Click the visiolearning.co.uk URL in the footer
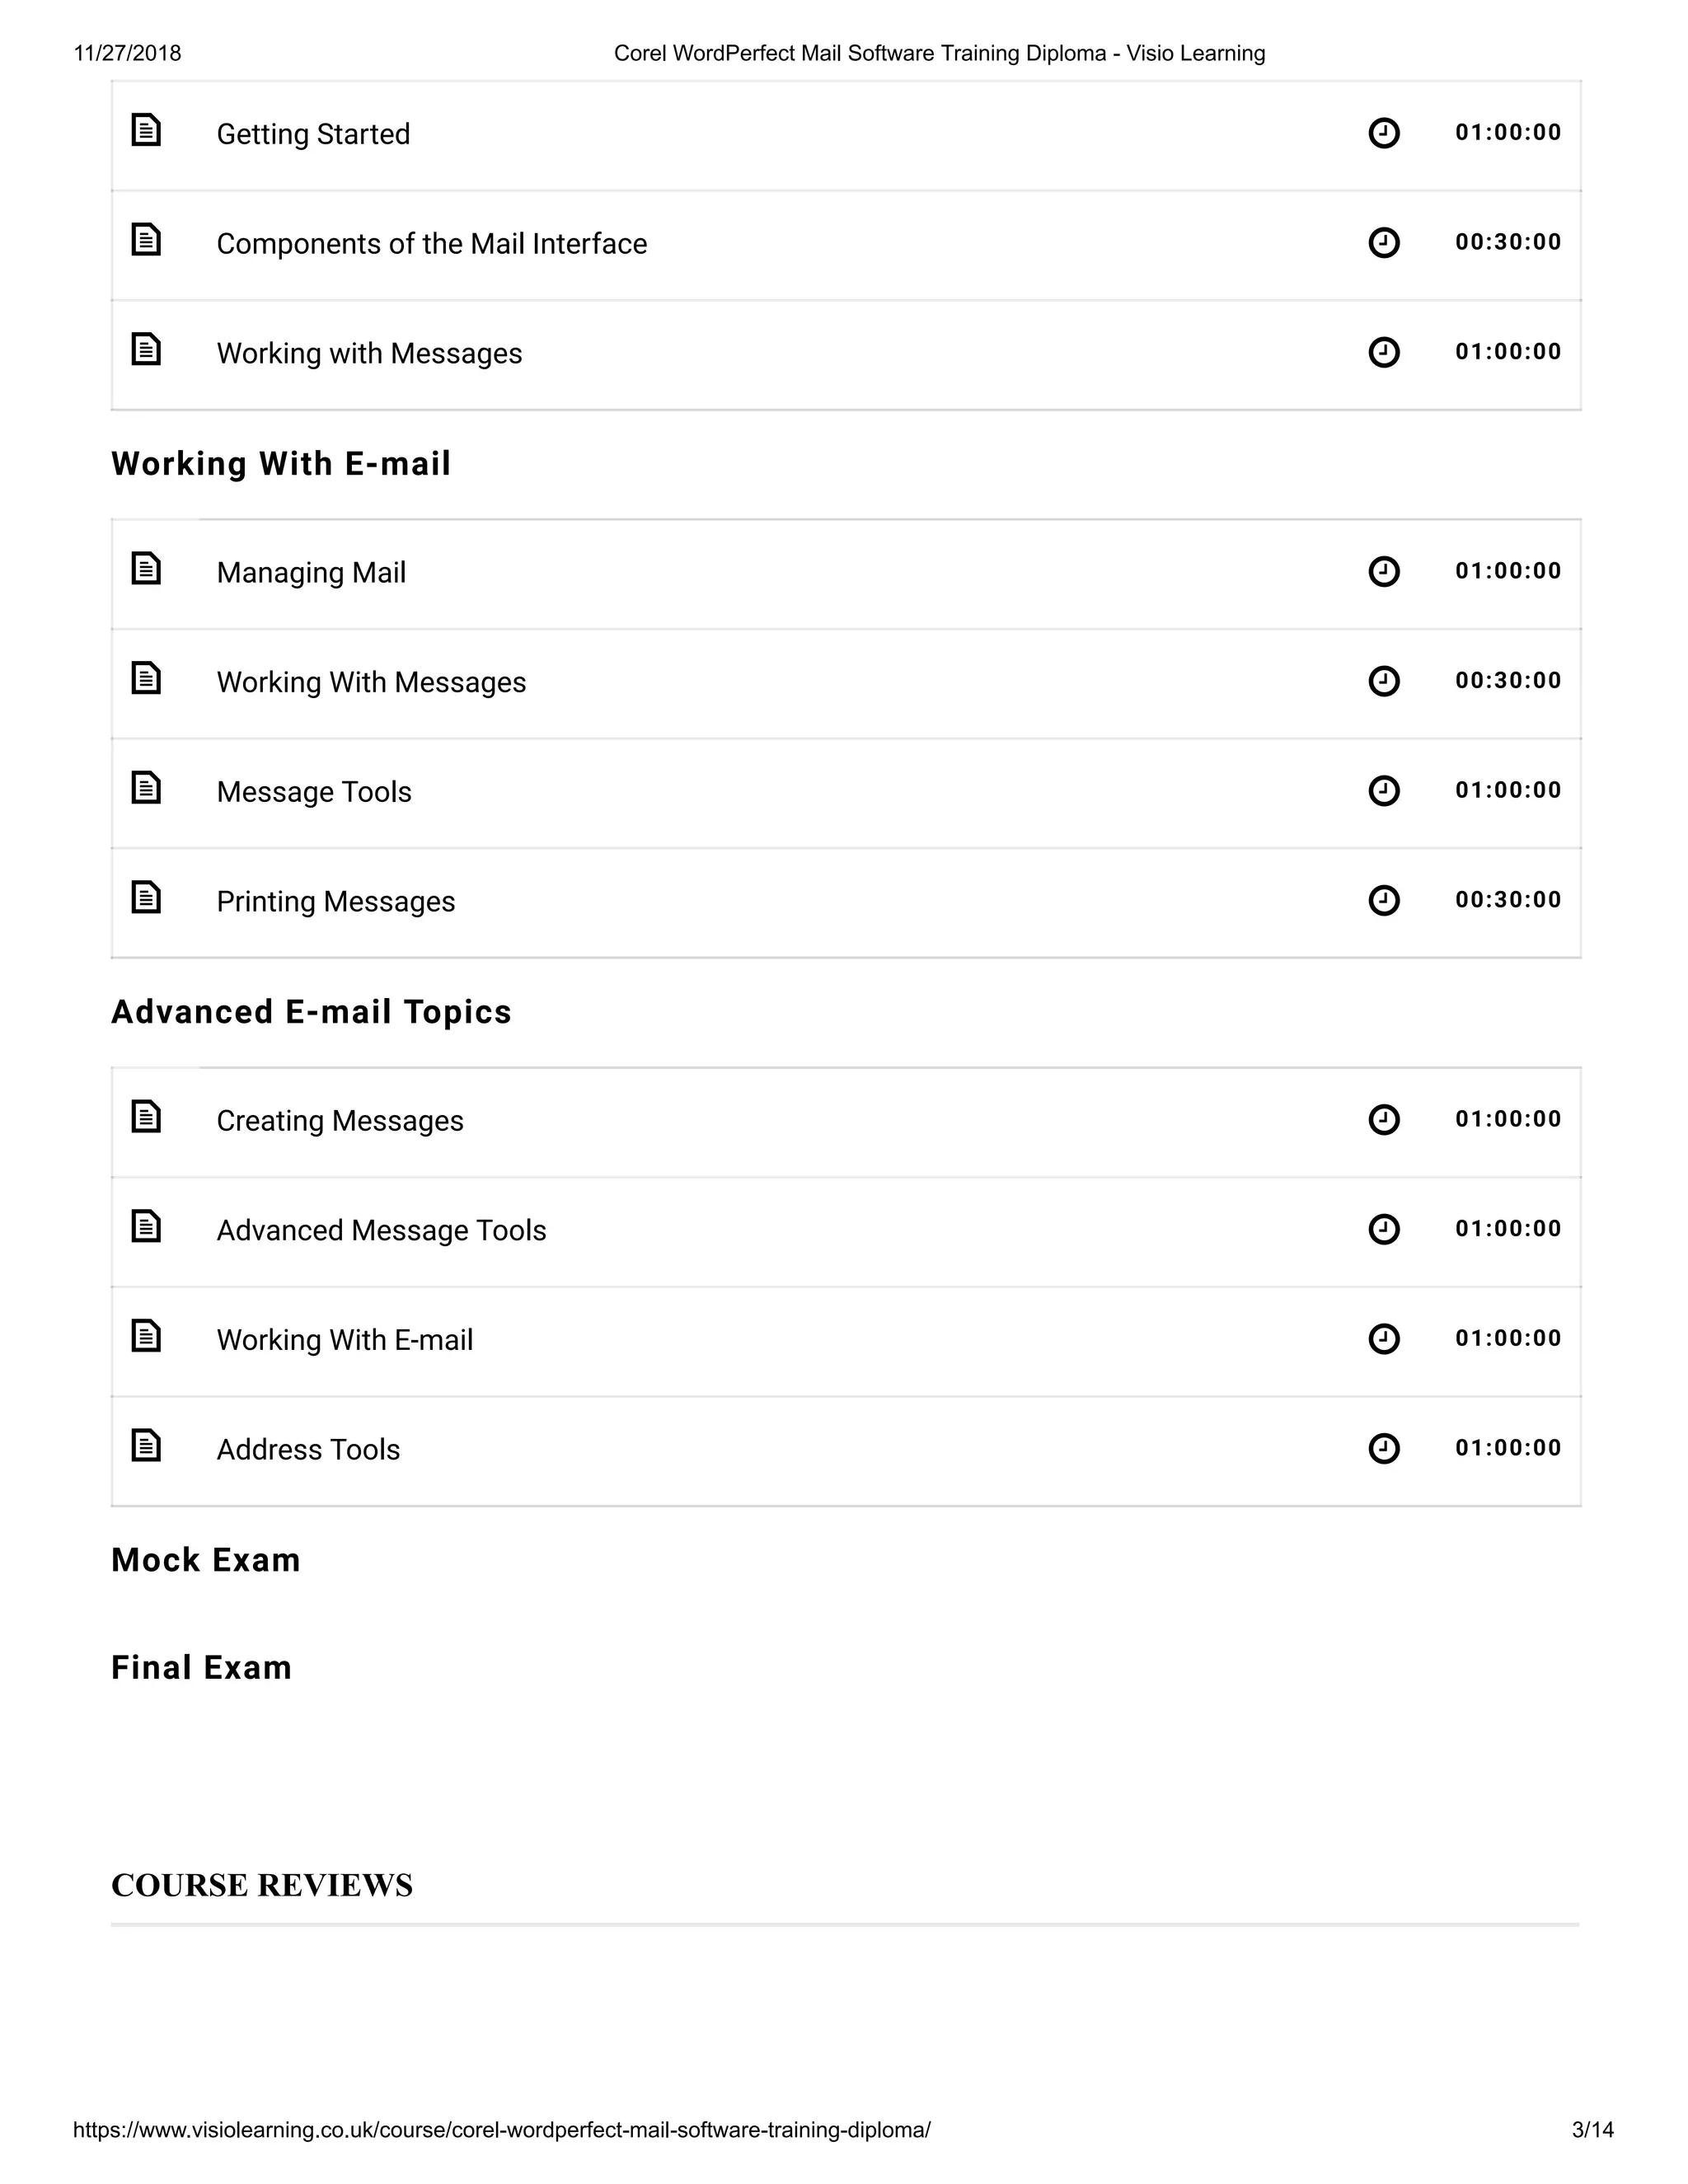Viewport: 1688px width, 2184px height. 502,2130
